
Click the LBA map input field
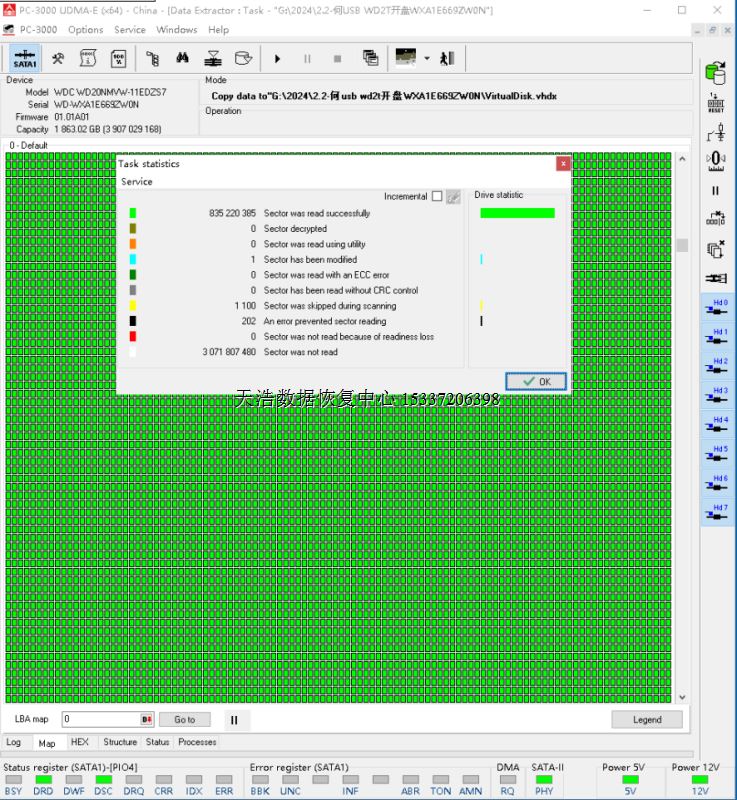point(100,719)
